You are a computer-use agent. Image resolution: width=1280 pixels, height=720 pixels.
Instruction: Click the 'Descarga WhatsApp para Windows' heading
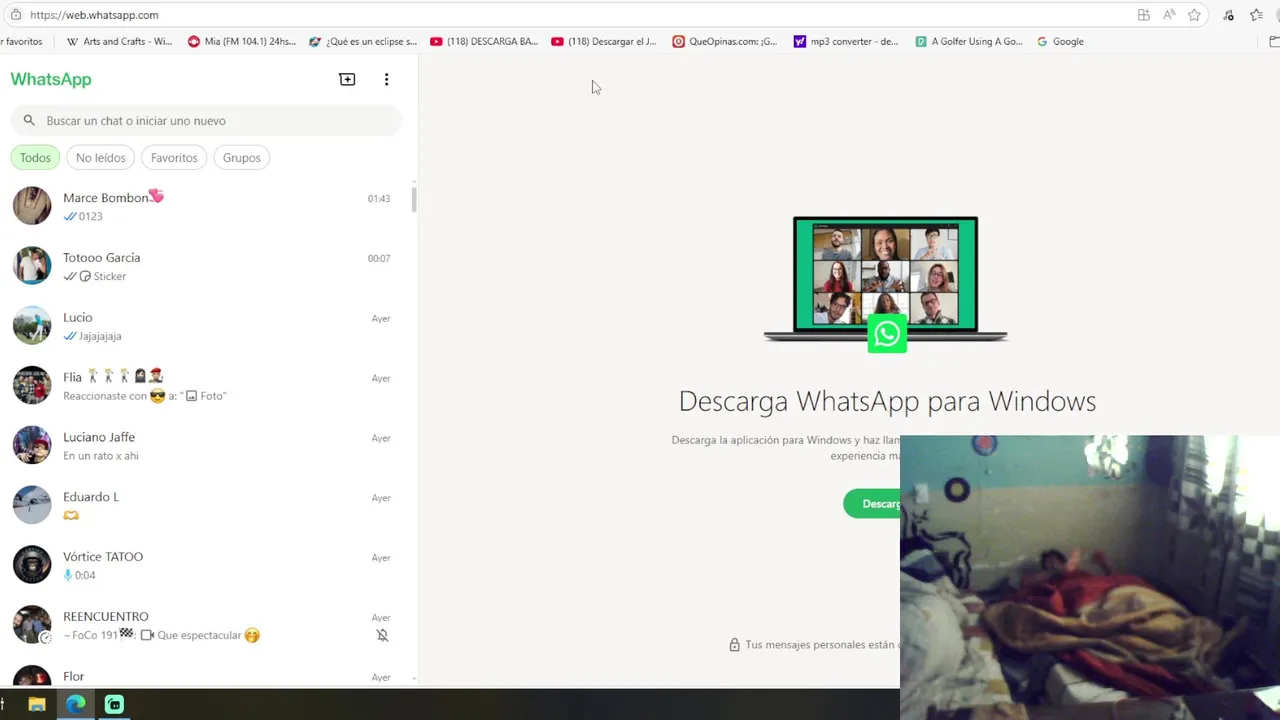point(887,401)
